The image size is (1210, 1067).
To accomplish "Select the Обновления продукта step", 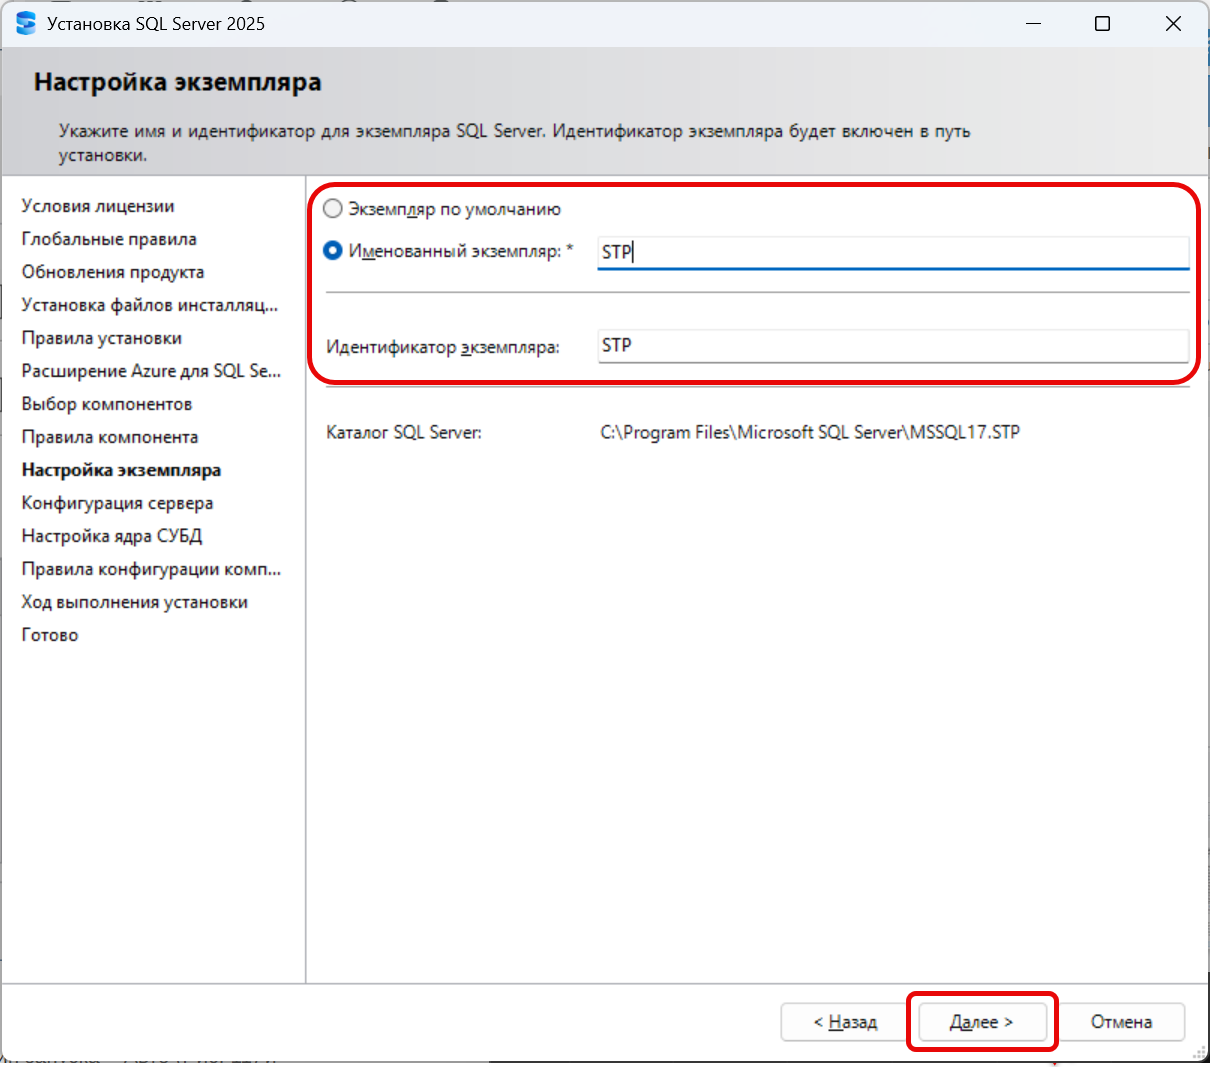I will coord(113,272).
